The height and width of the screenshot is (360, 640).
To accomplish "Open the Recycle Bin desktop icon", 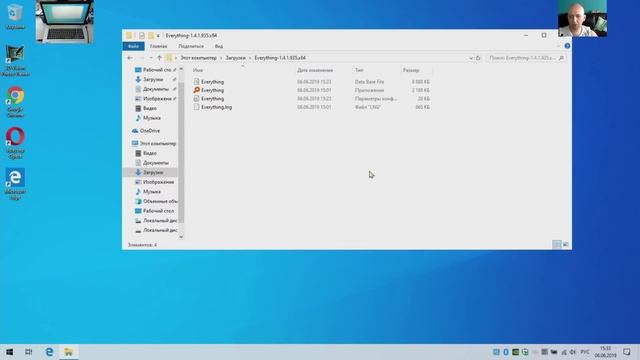I will pos(15,17).
